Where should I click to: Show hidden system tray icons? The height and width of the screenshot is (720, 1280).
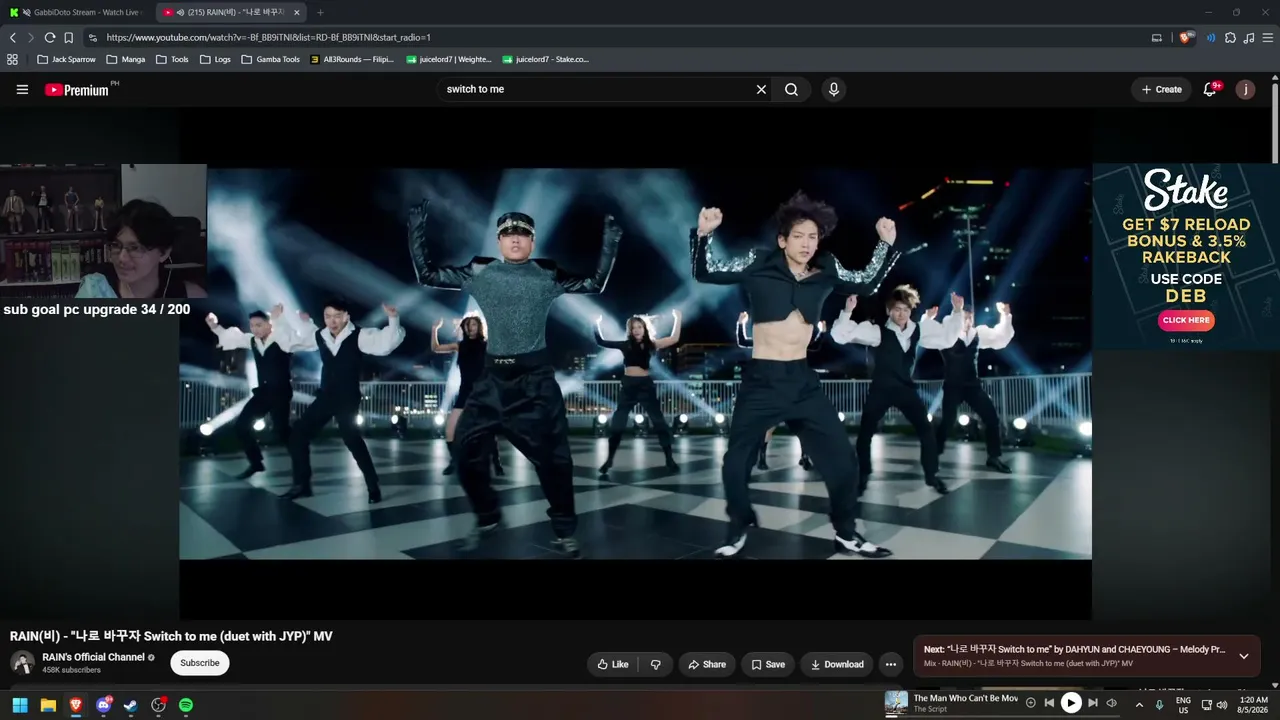coord(1138,705)
